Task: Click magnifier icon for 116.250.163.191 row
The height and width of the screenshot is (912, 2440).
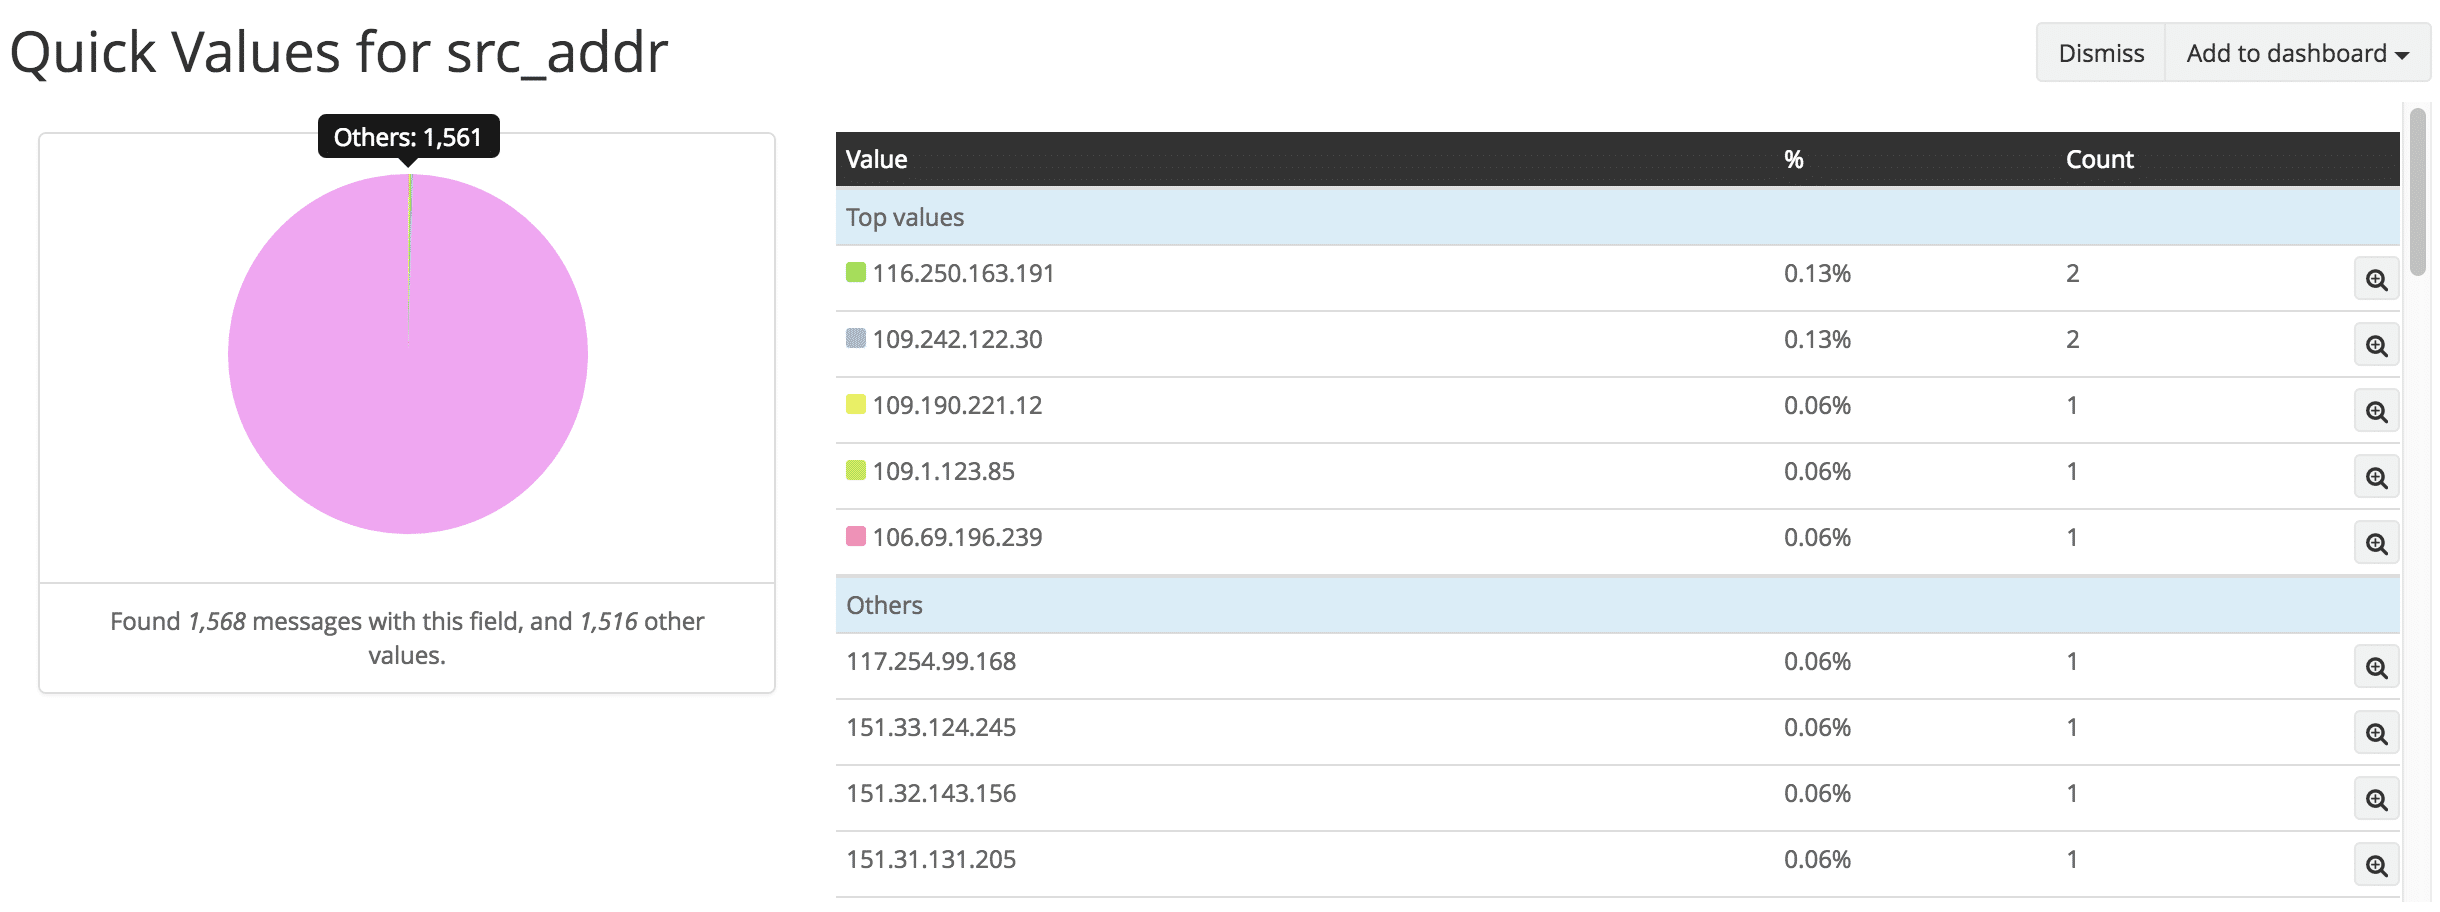Action: 2376,280
